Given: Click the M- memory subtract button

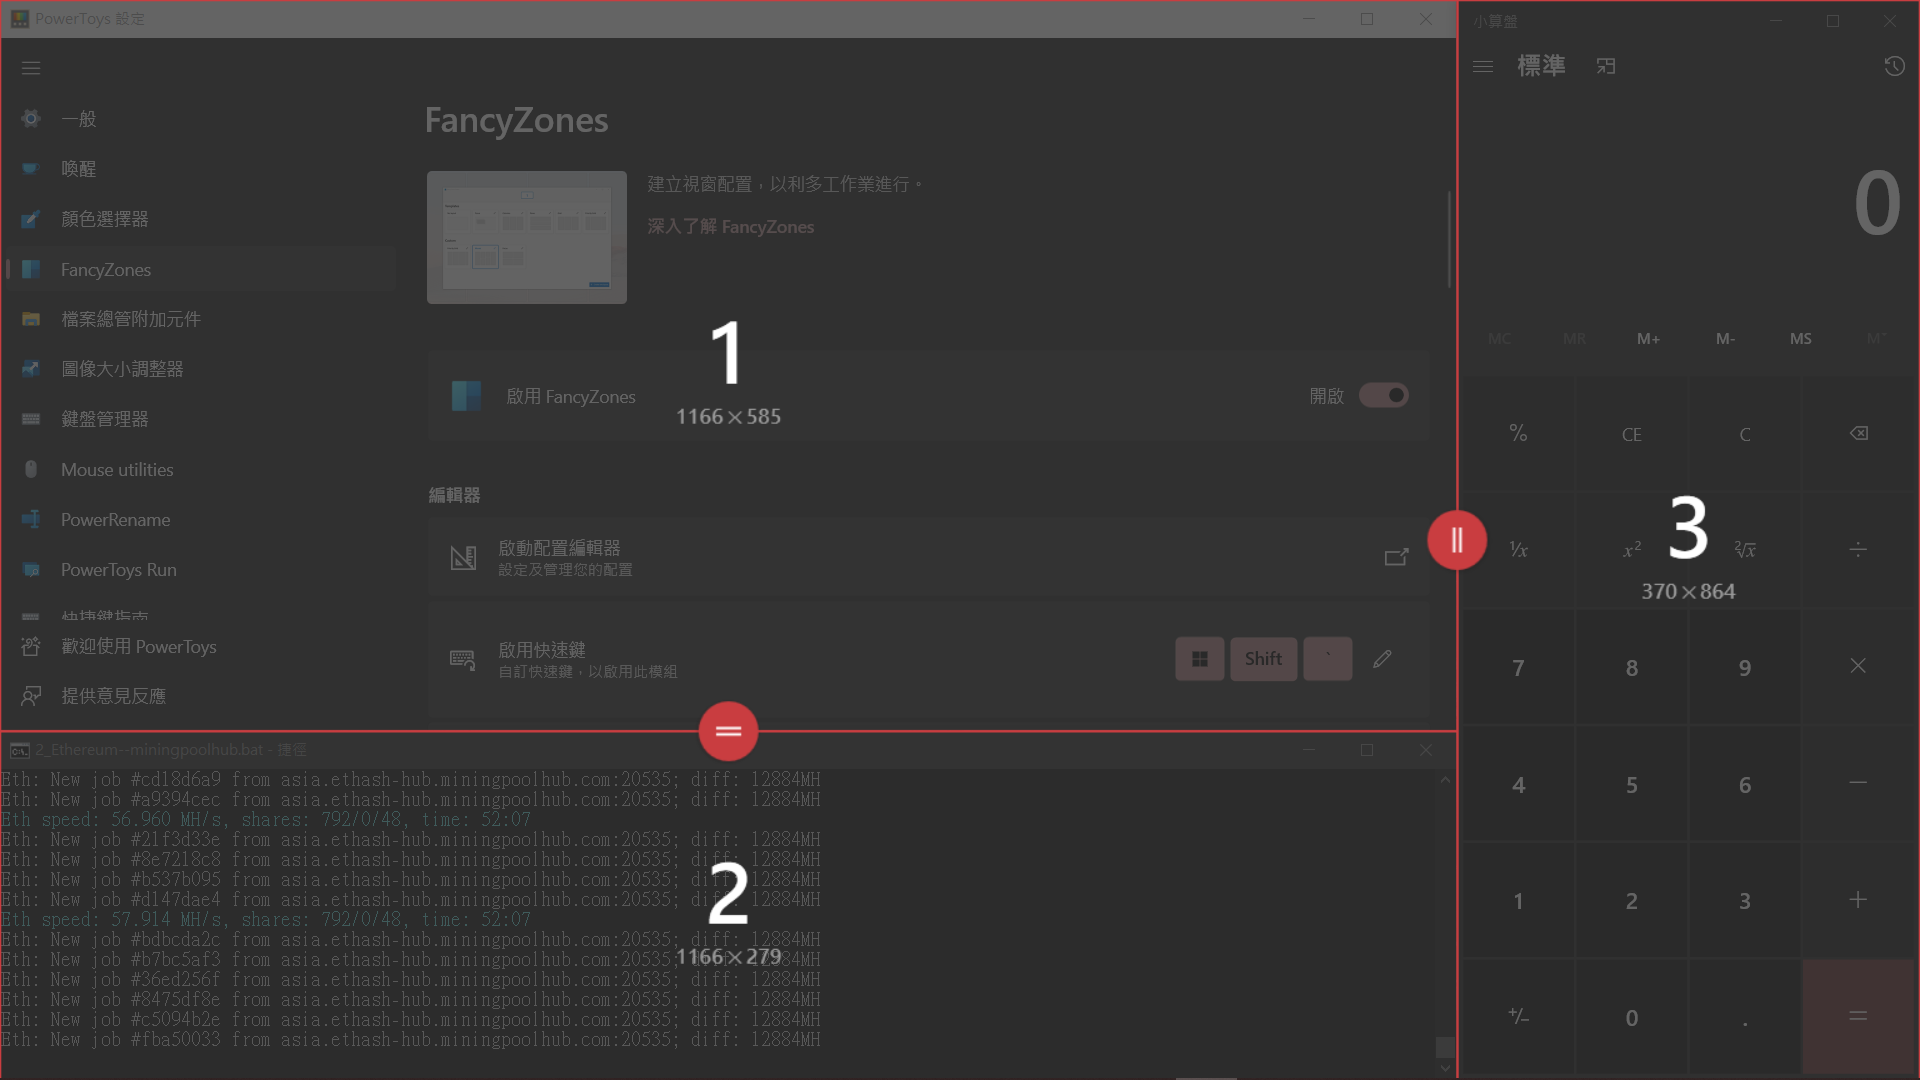Looking at the screenshot, I should pos(1725,339).
